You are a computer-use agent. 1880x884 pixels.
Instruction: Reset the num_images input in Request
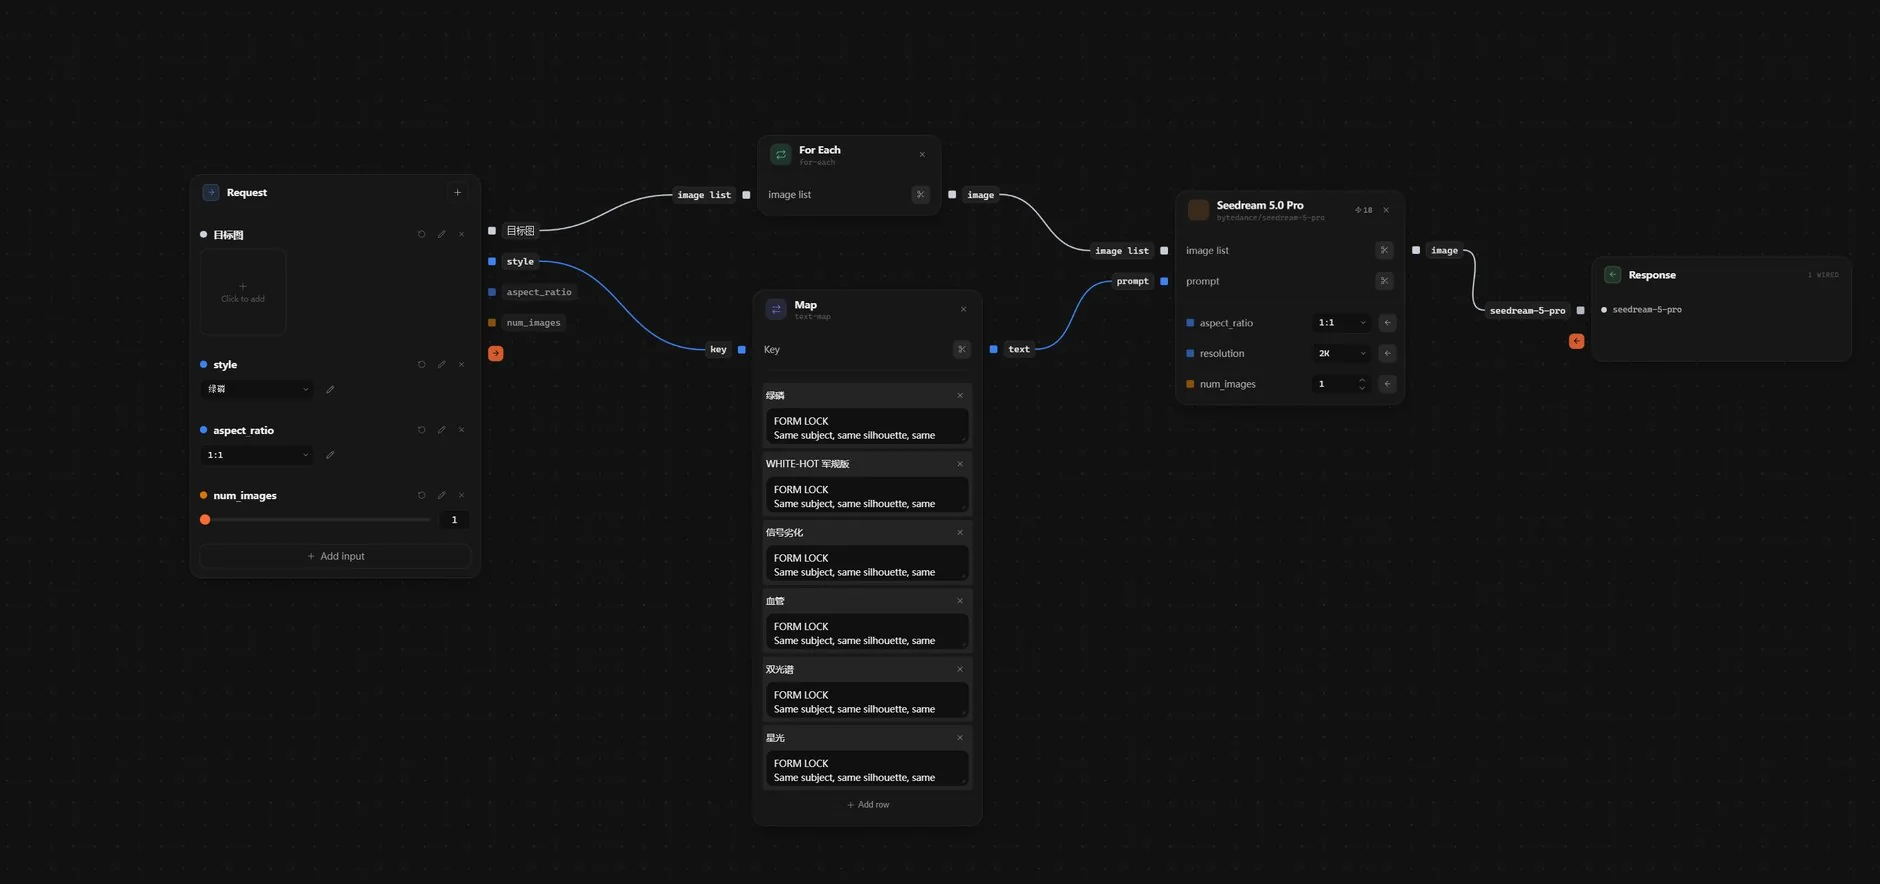tap(421, 495)
